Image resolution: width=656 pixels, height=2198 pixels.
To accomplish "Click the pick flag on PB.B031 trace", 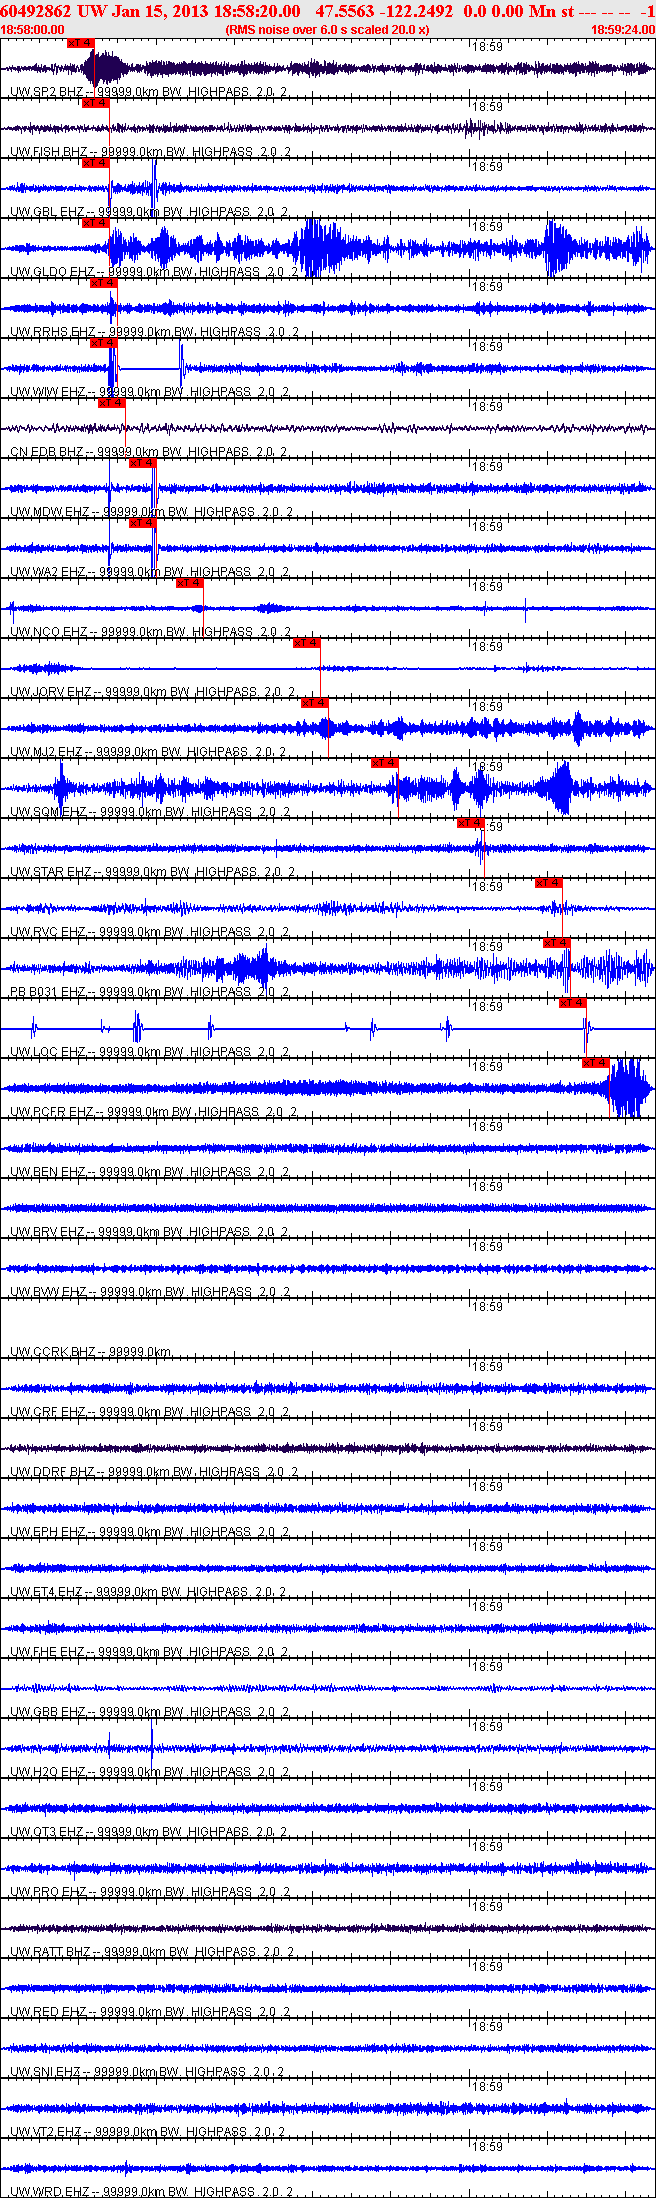I will pos(556,943).
